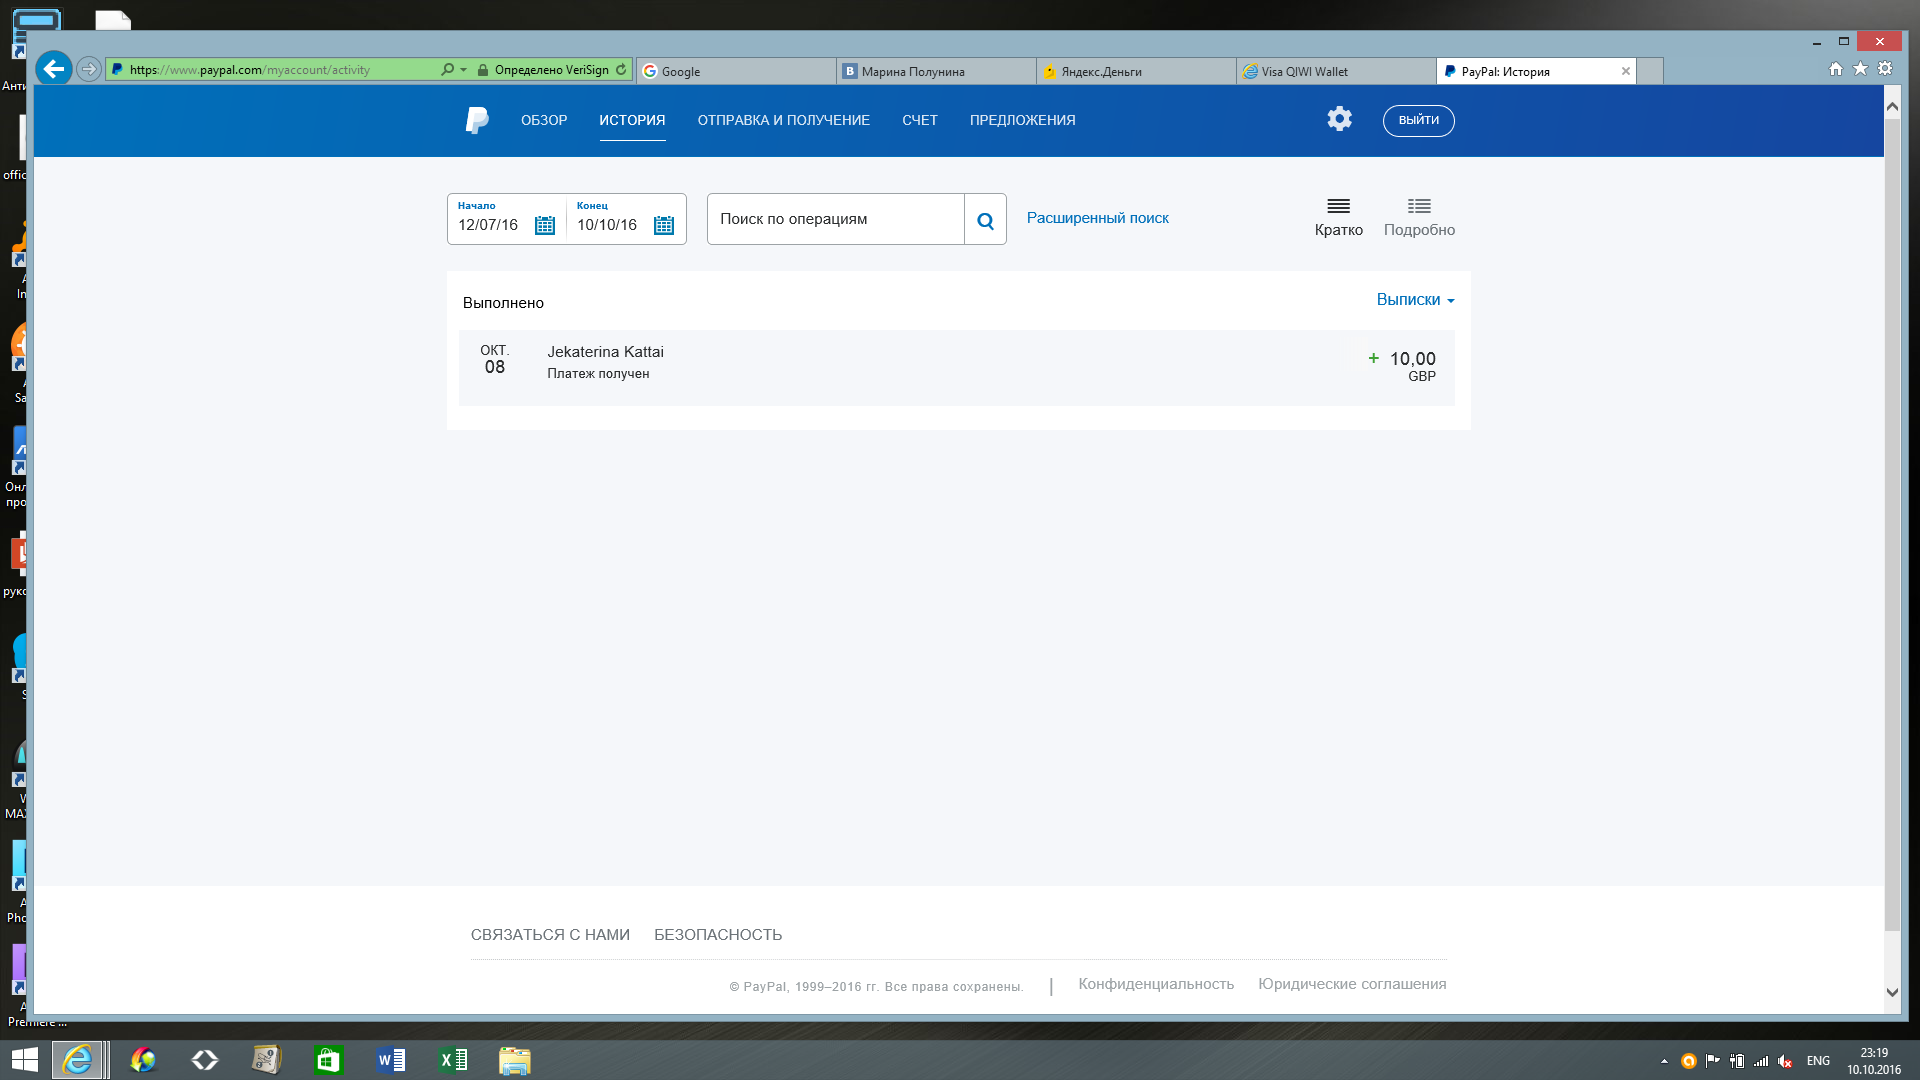
Task: Click the PayPal logo icon
Action: pos(477,120)
